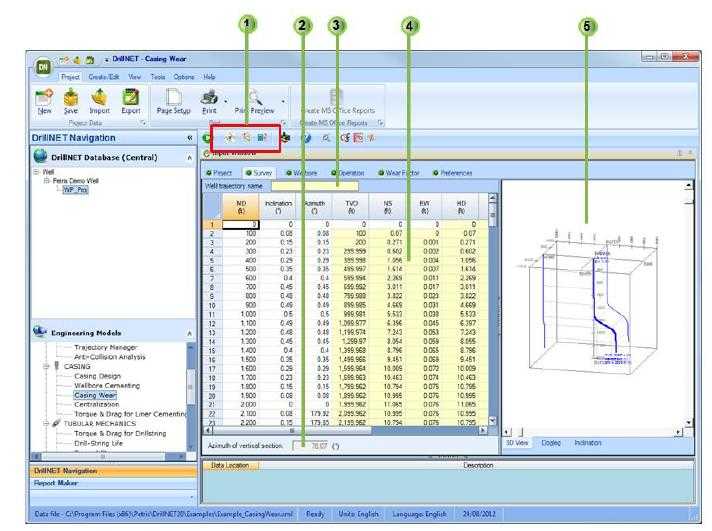The height and width of the screenshot is (531, 712).
Task: Open the Tools ribbon tab
Action: [158, 77]
